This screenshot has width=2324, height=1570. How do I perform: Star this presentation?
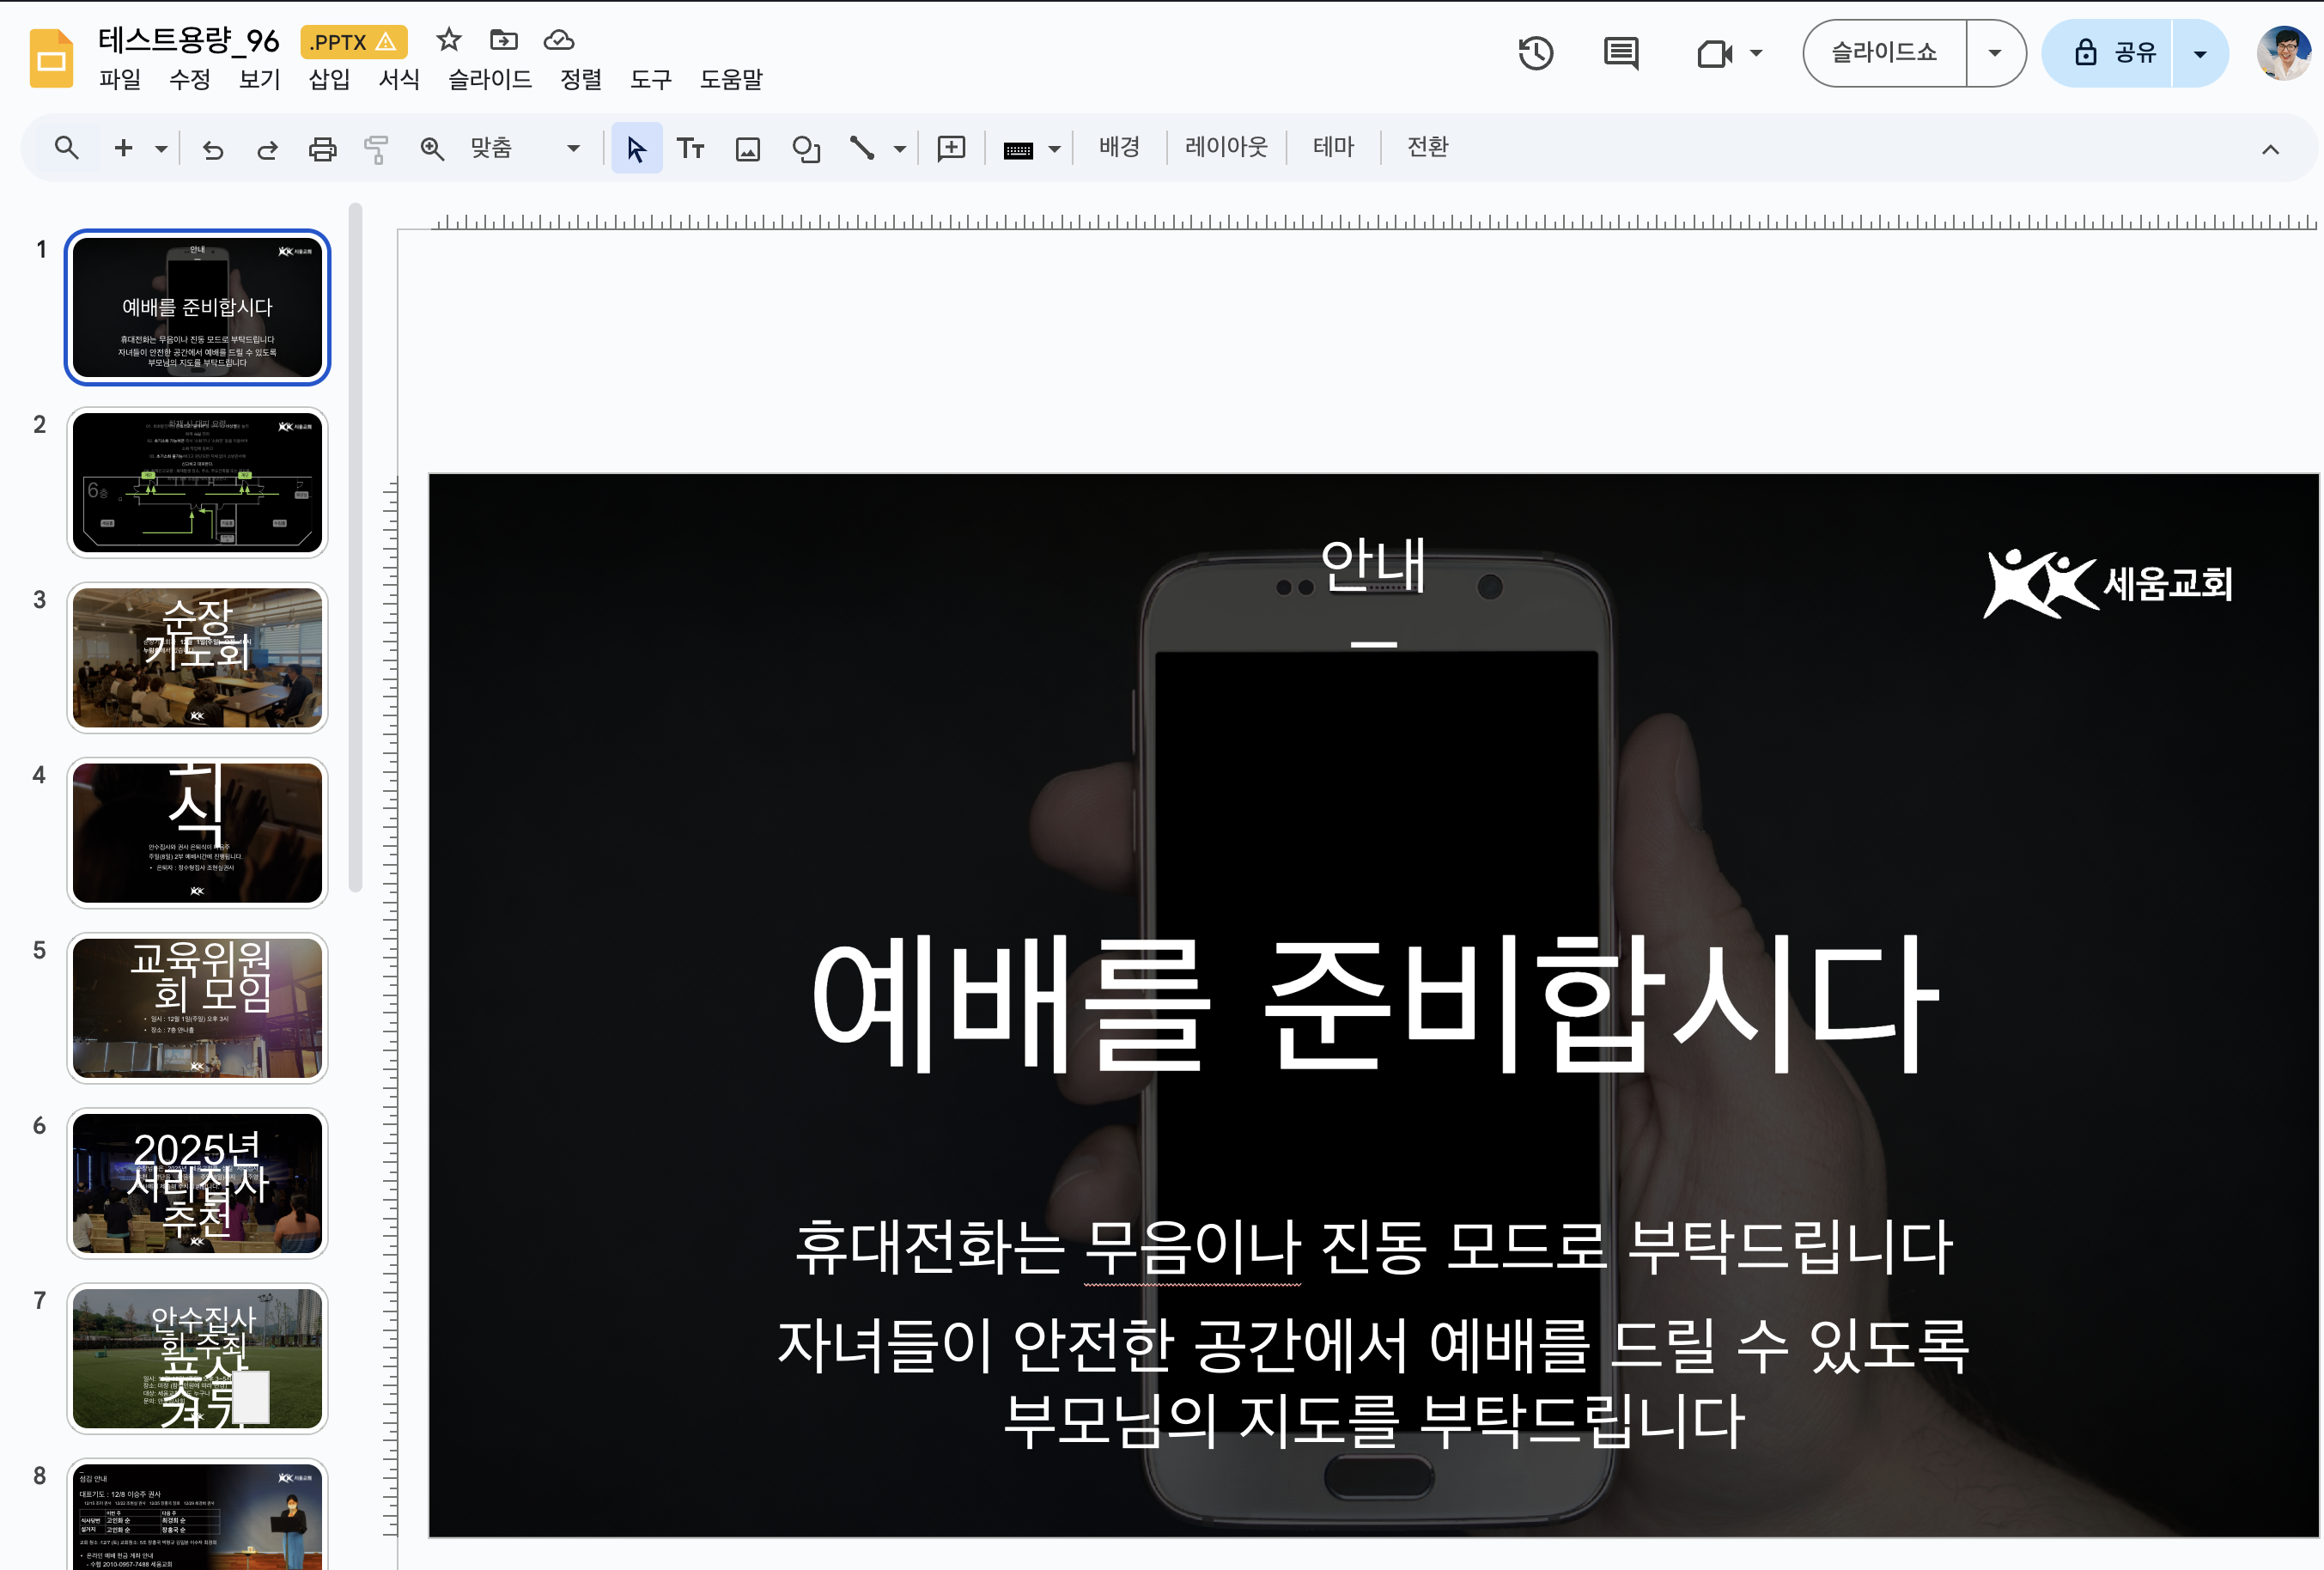(x=449, y=40)
